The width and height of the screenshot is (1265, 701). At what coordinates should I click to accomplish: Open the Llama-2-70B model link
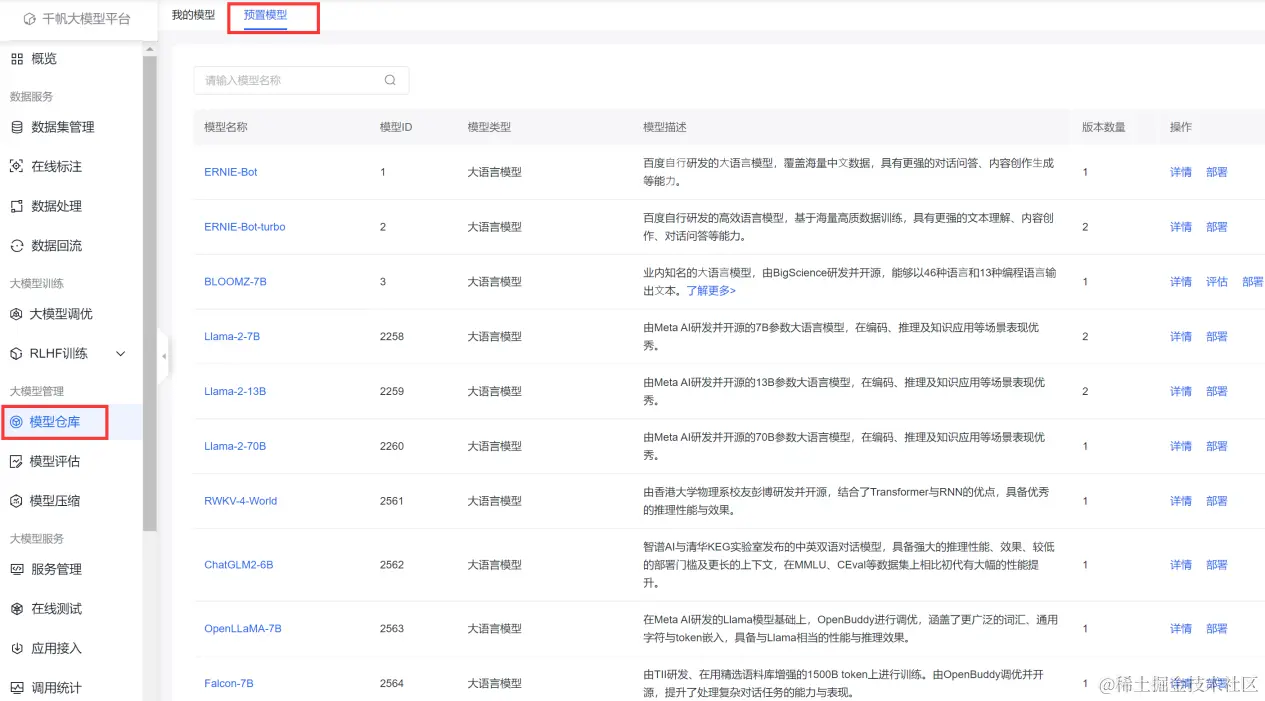235,446
